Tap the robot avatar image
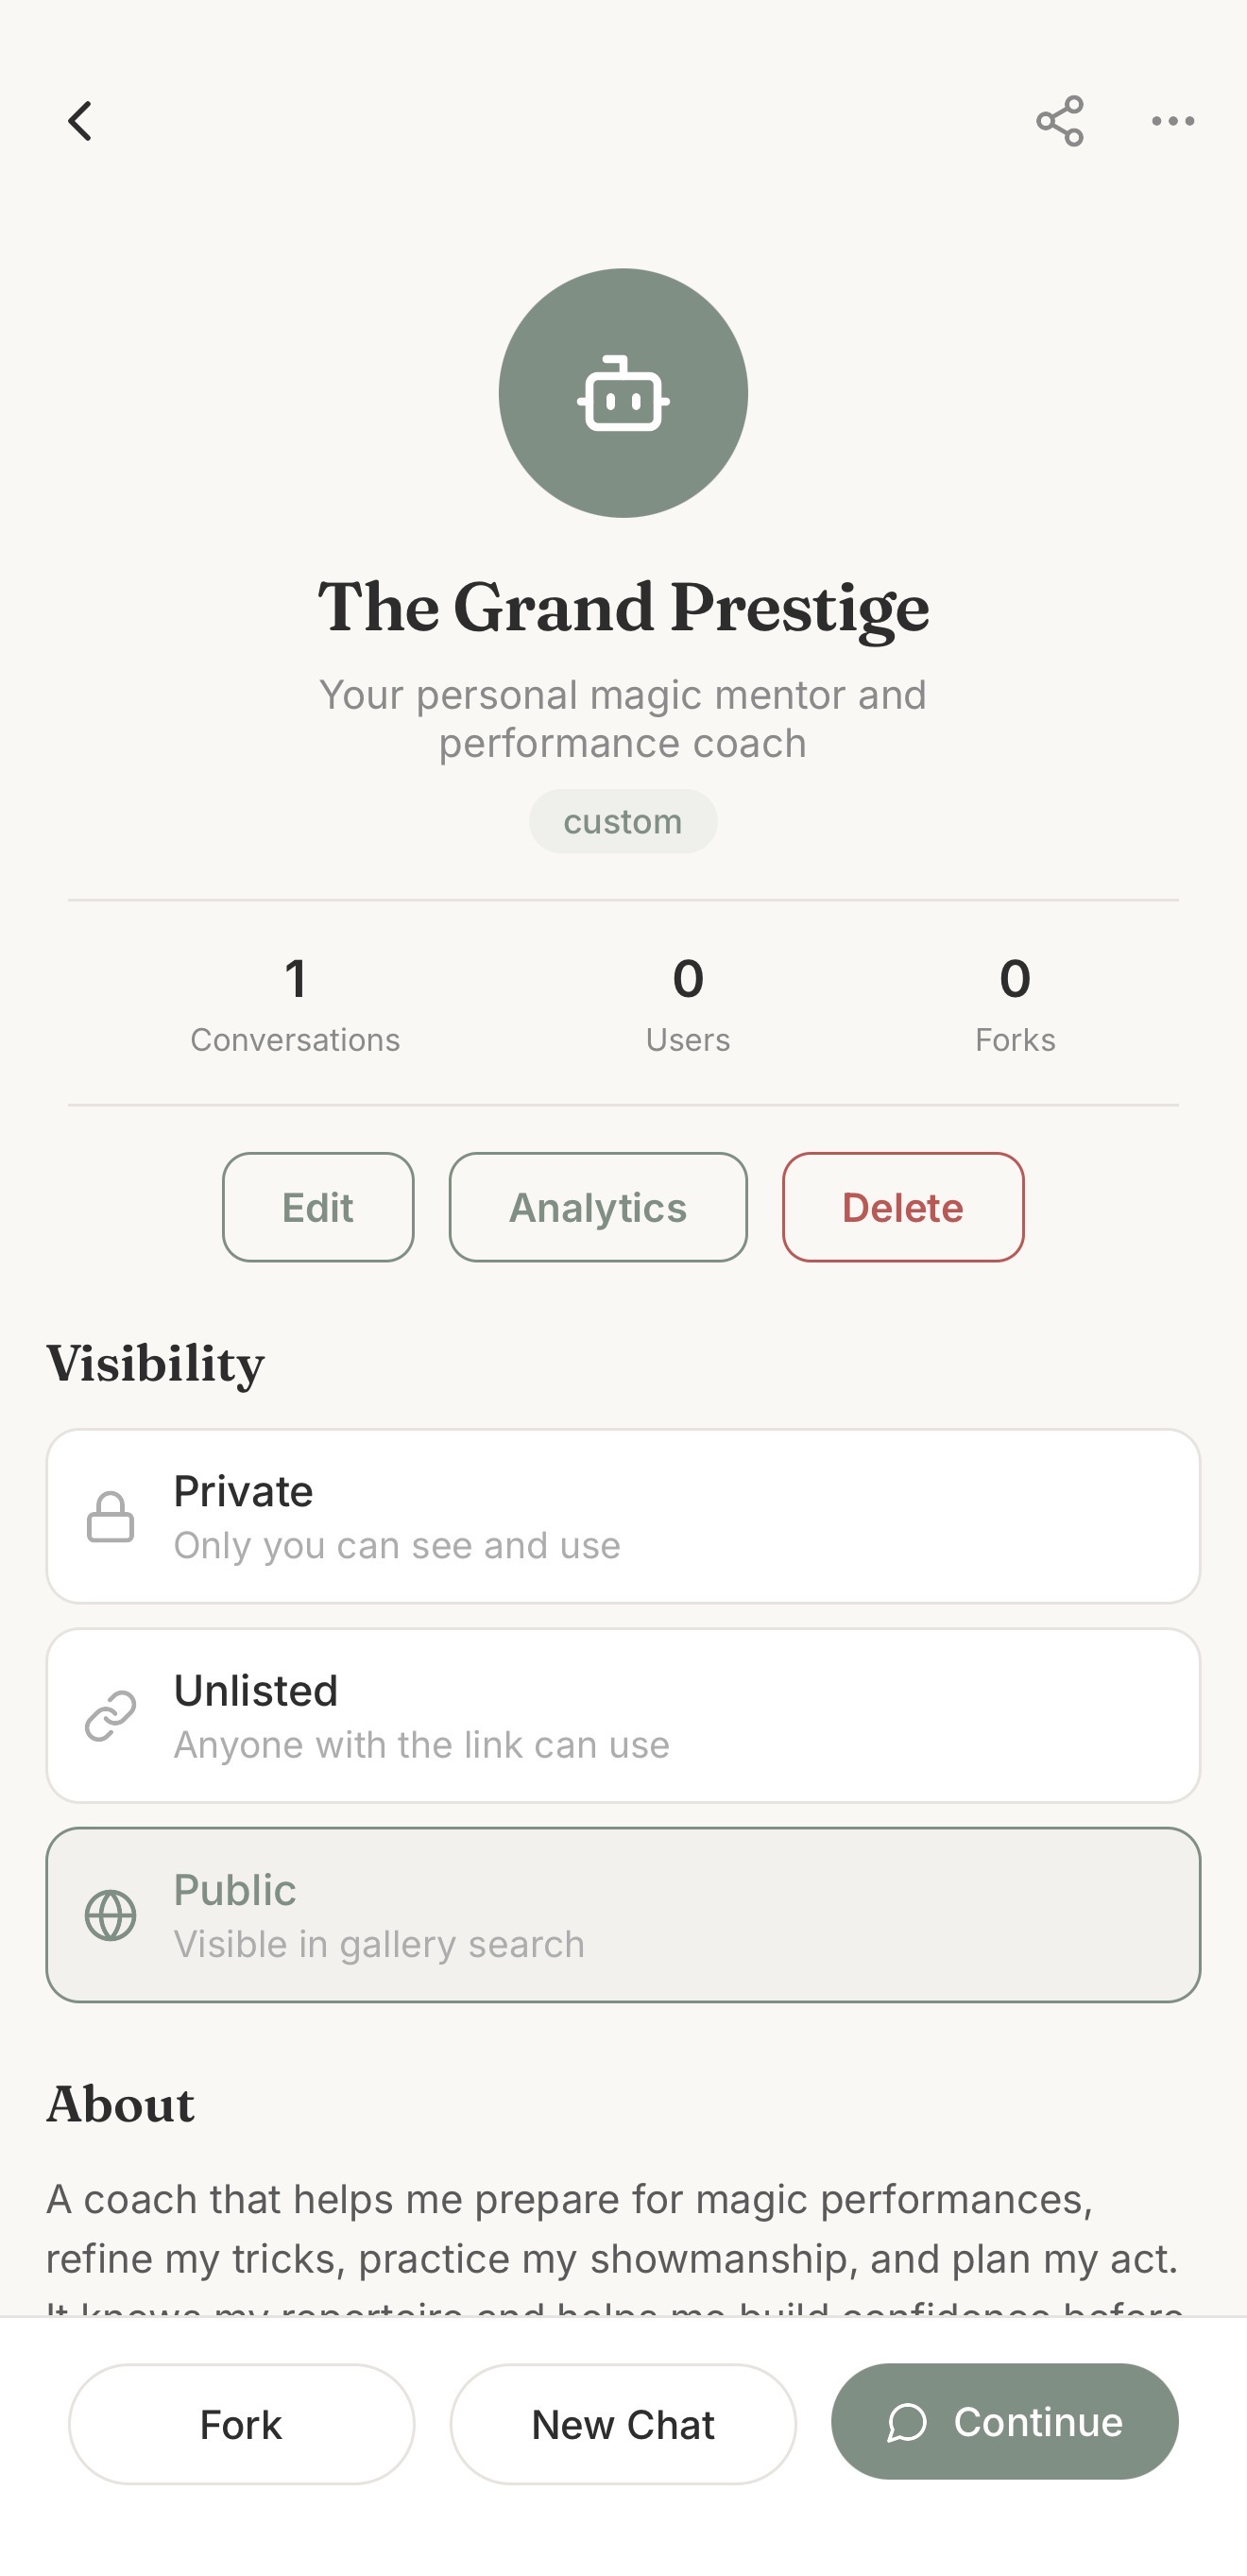Image resolution: width=1247 pixels, height=2576 pixels. 623,393
